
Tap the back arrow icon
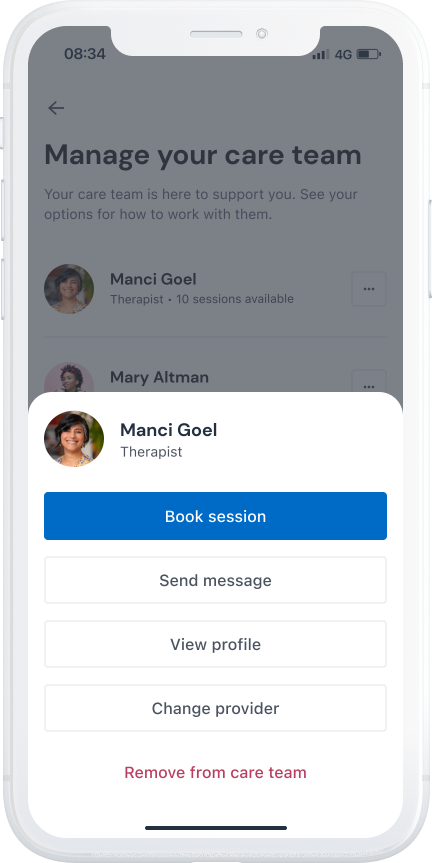click(x=56, y=108)
